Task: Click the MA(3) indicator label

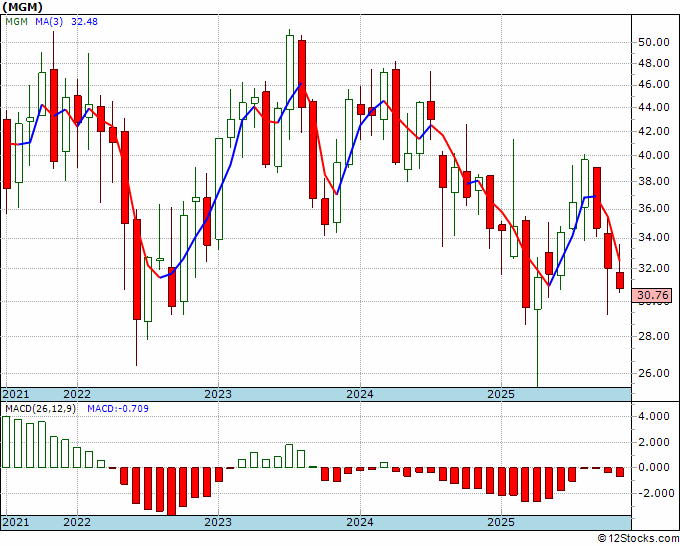Action: 49,21
